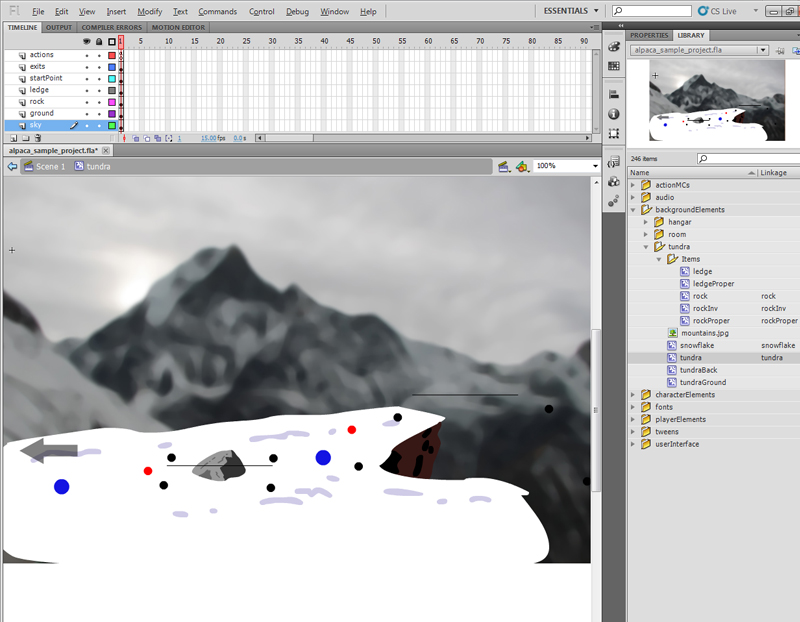800x622 pixels.
Task: Toggle lock dot for the rock layer
Action: [x=98, y=102]
